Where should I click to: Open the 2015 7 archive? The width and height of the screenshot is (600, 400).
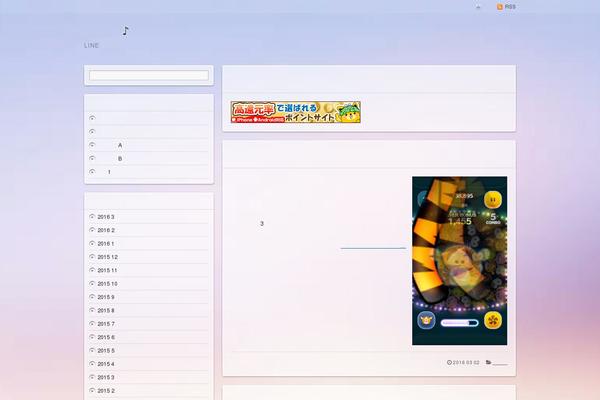pyautogui.click(x=106, y=324)
